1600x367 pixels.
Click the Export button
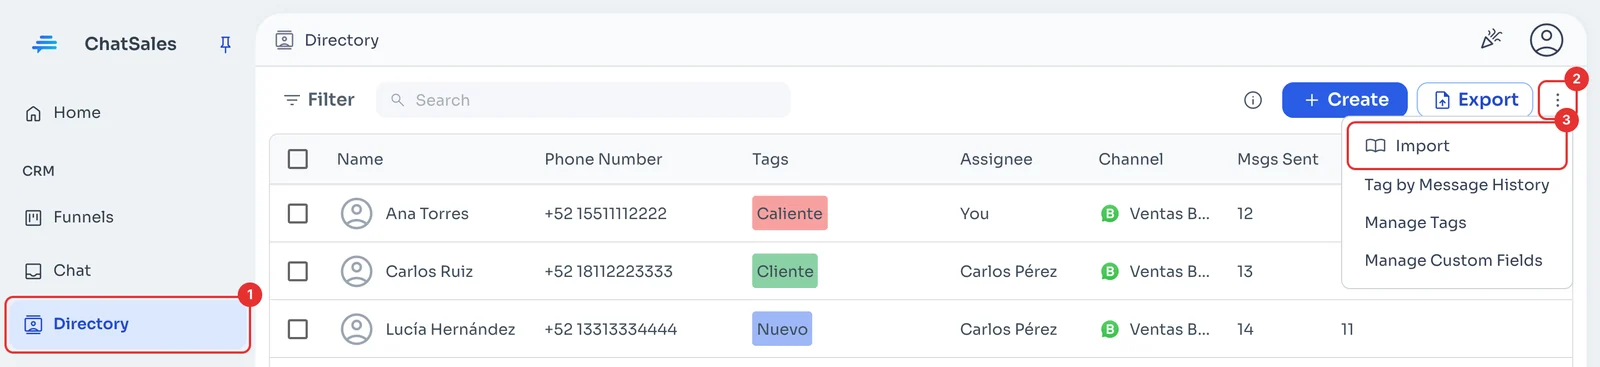1475,100
